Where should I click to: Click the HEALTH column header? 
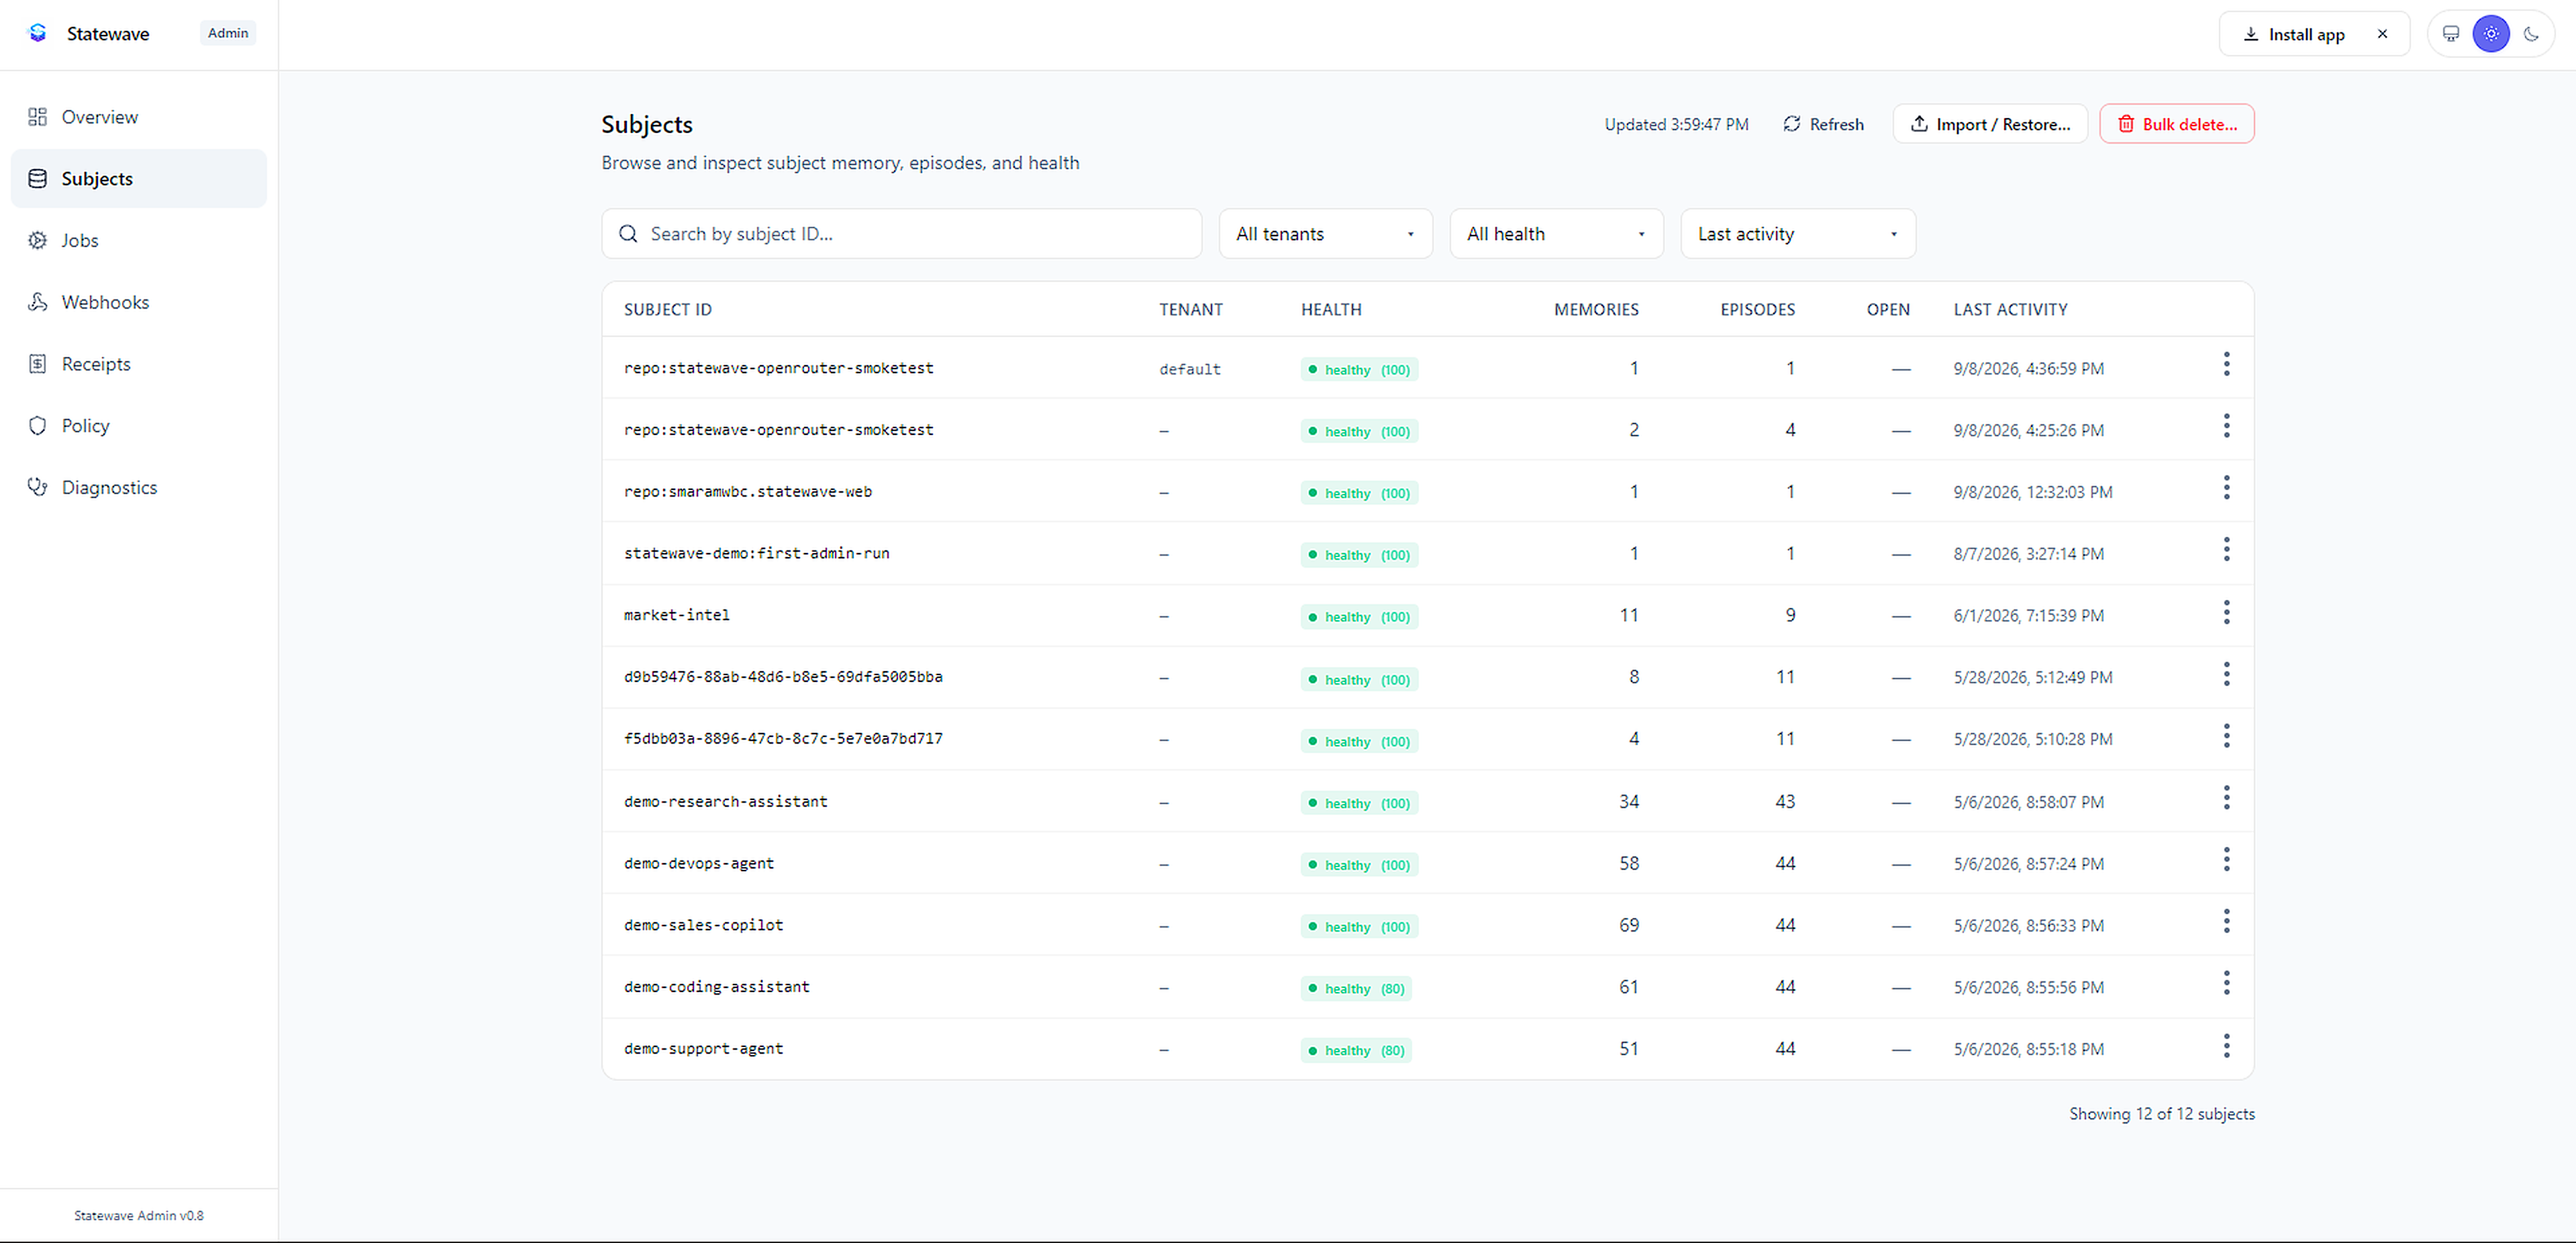tap(1331, 310)
